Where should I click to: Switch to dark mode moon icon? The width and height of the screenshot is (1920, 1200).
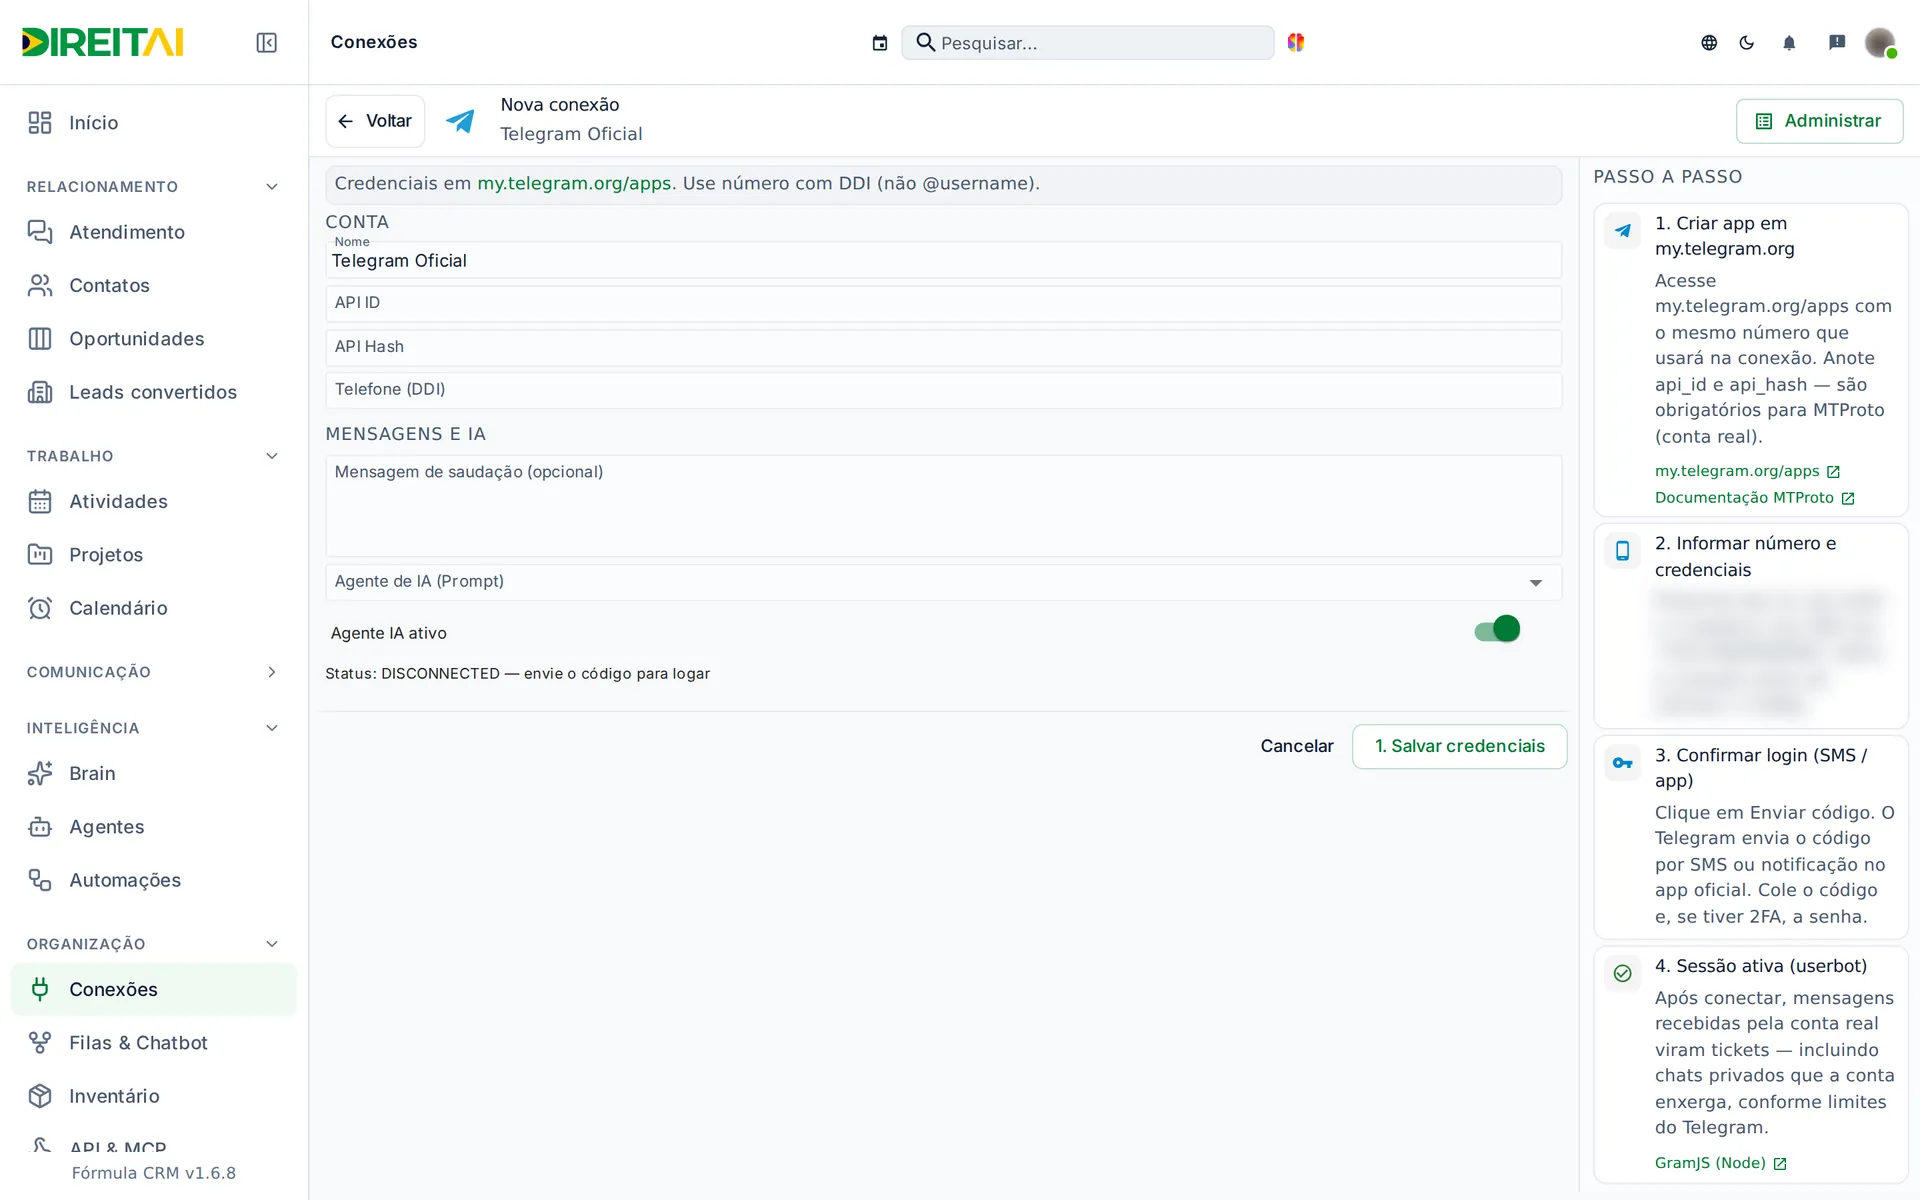1747,42
